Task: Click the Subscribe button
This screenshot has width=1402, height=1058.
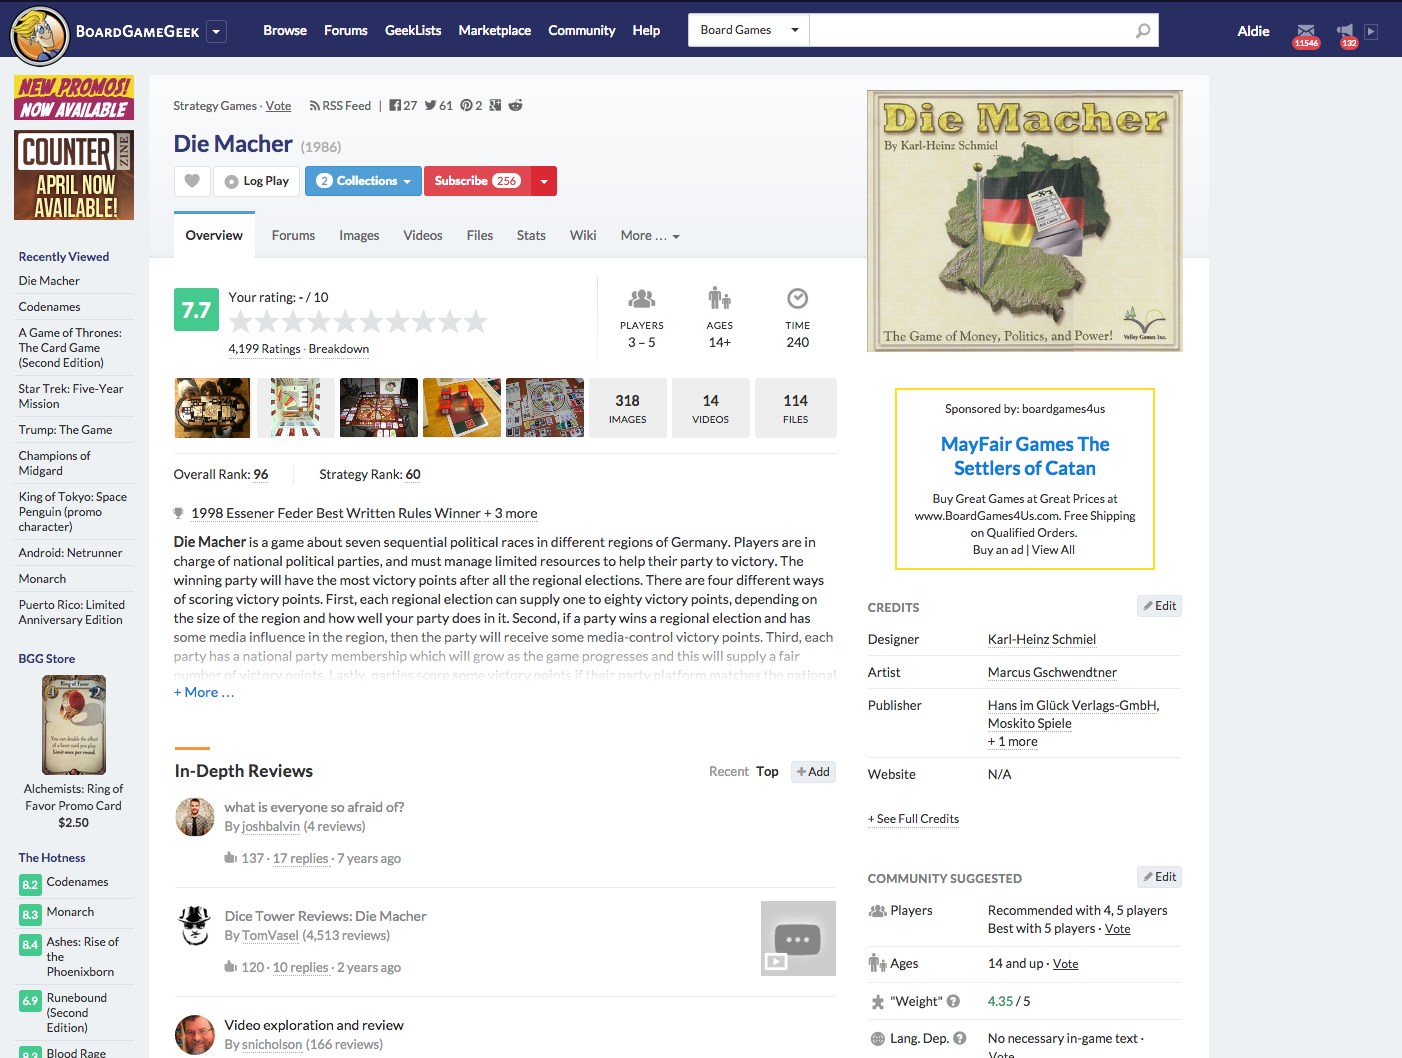Action: (x=477, y=181)
